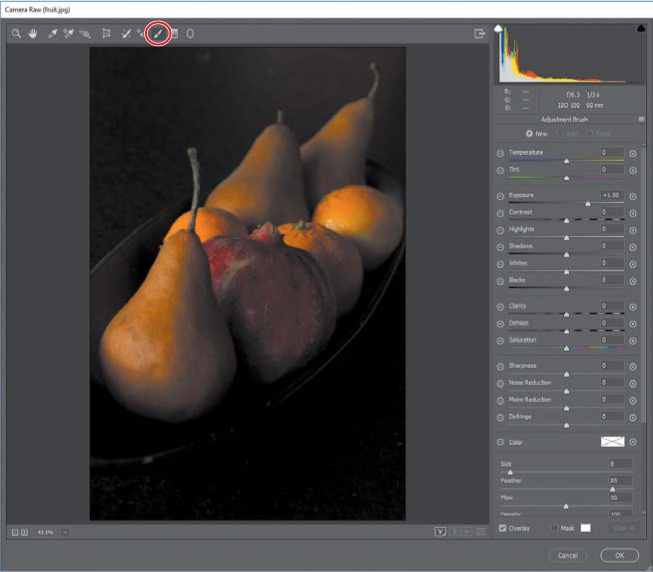Open the Color swatch picker

[611, 441]
